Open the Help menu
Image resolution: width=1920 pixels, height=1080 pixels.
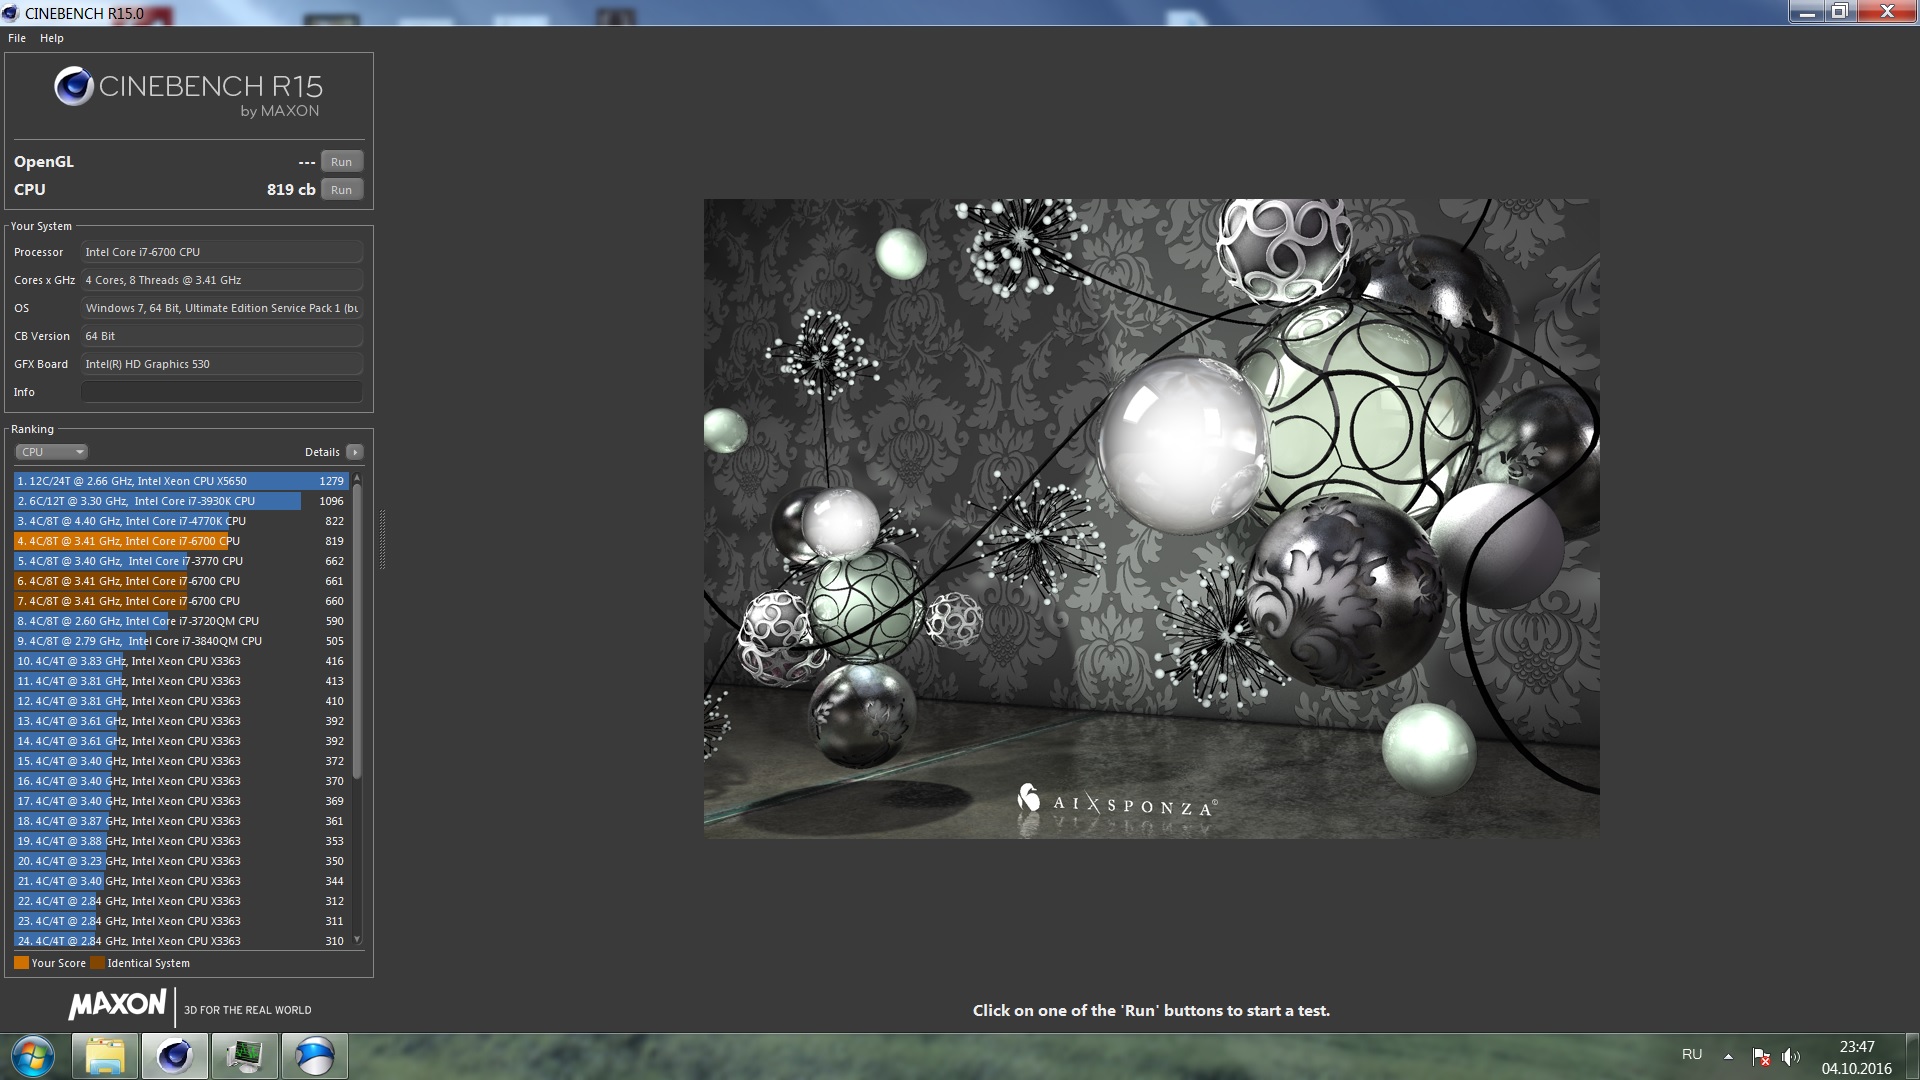[x=52, y=38]
